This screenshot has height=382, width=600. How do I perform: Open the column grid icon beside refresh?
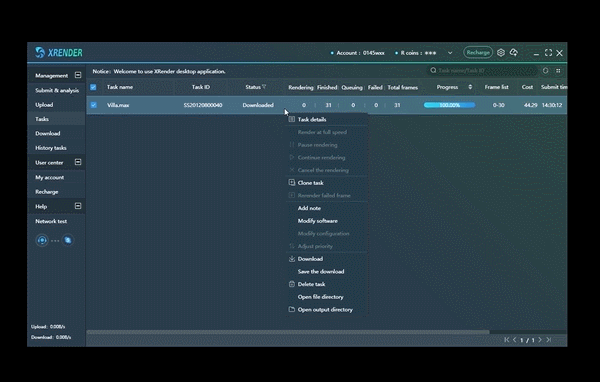tap(558, 71)
